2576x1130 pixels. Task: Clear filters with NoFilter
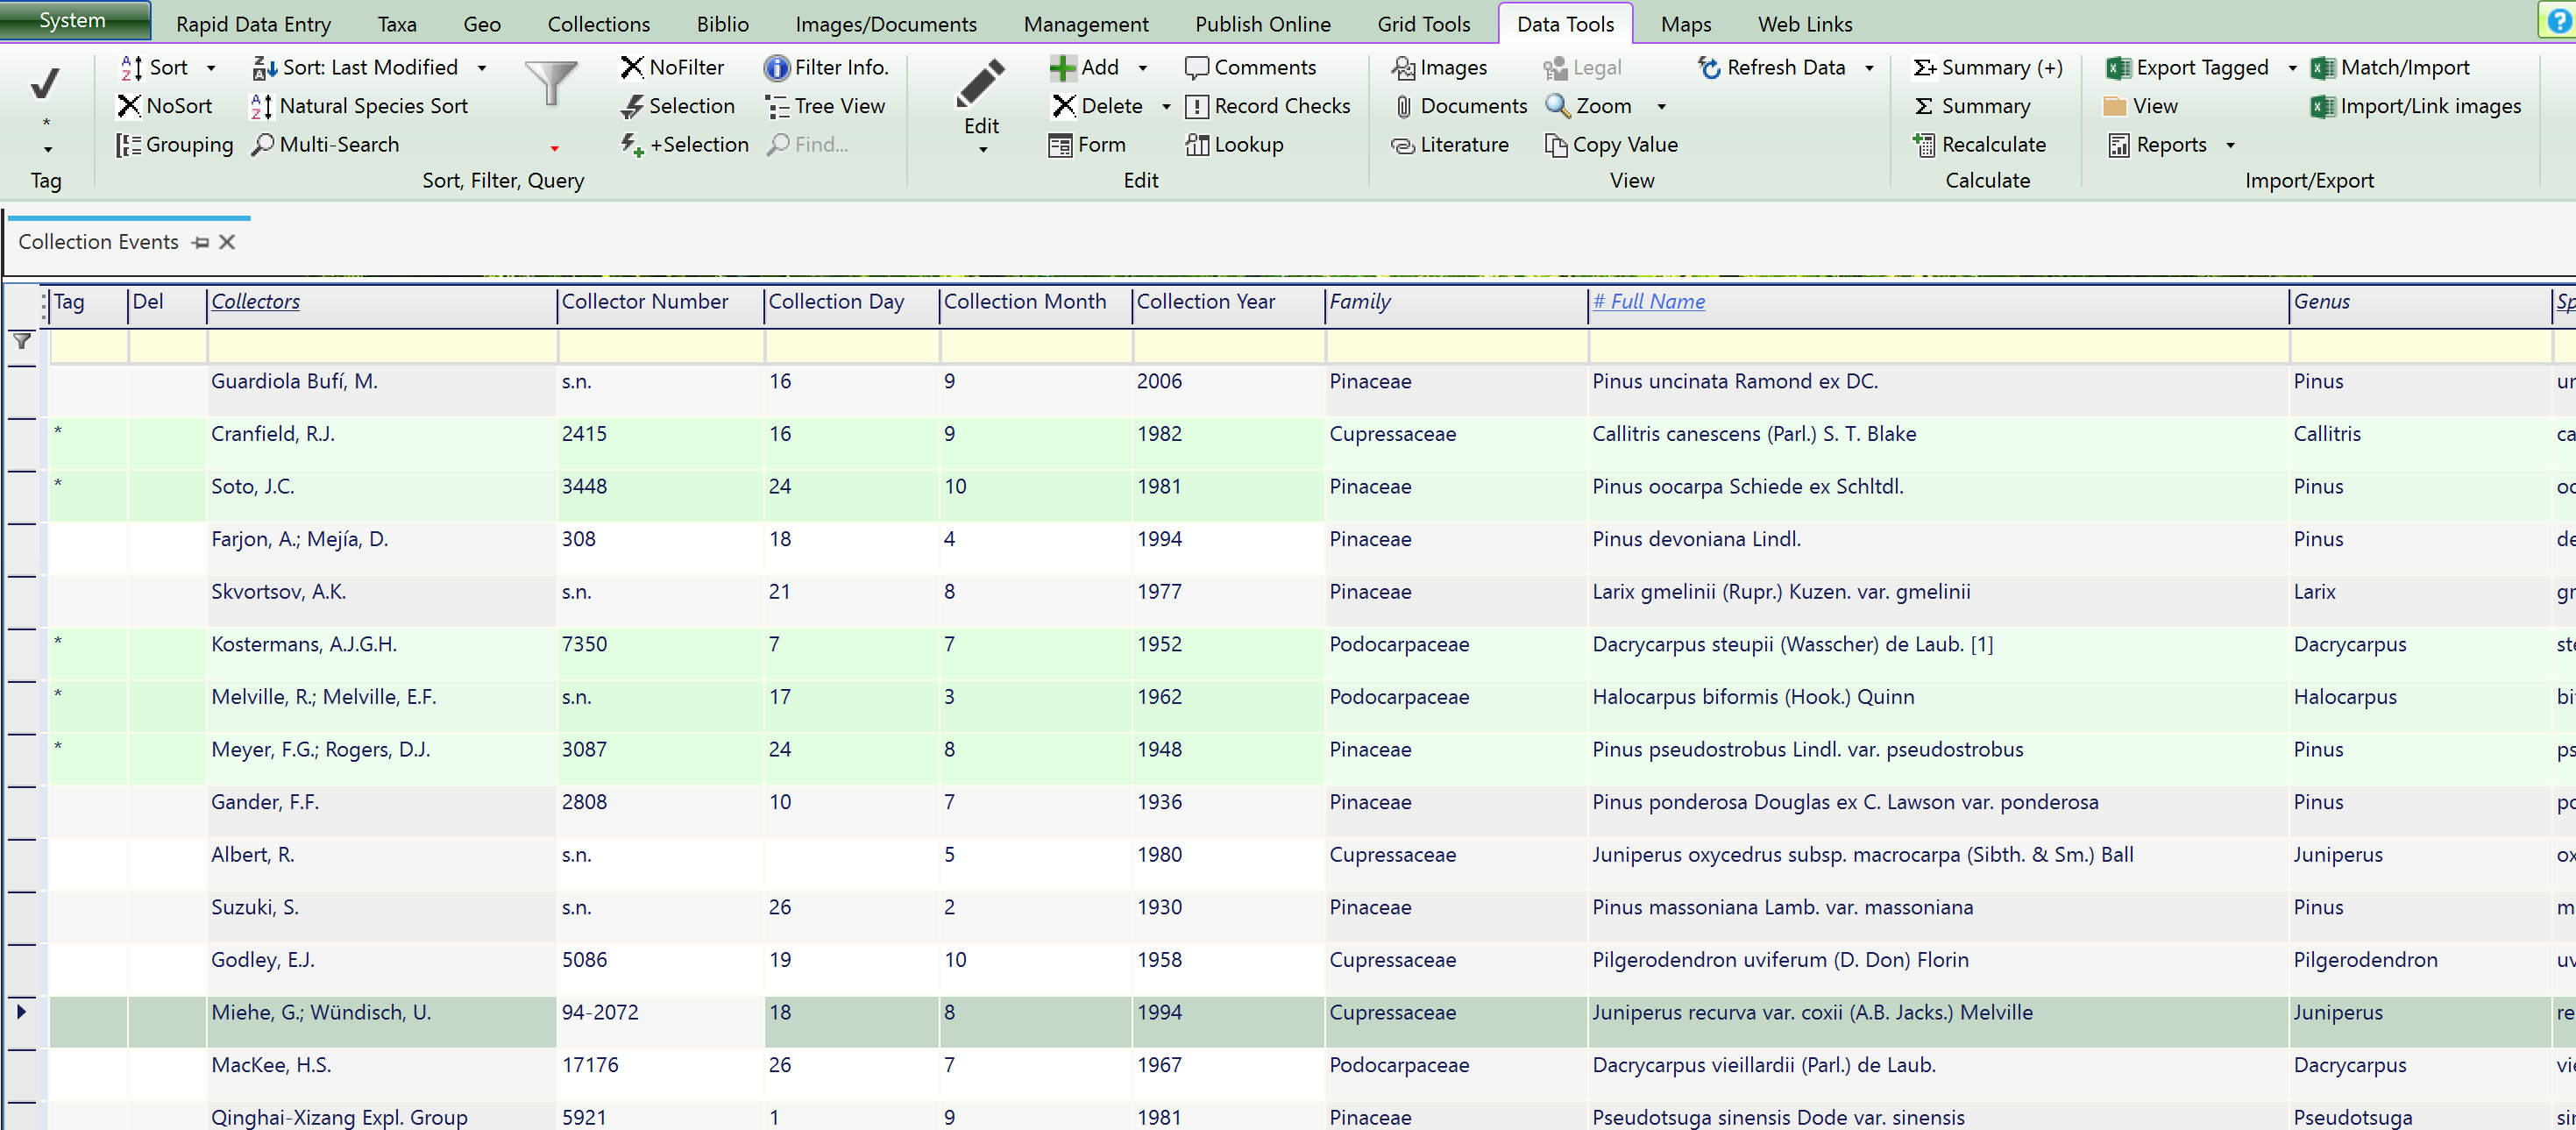coord(672,68)
